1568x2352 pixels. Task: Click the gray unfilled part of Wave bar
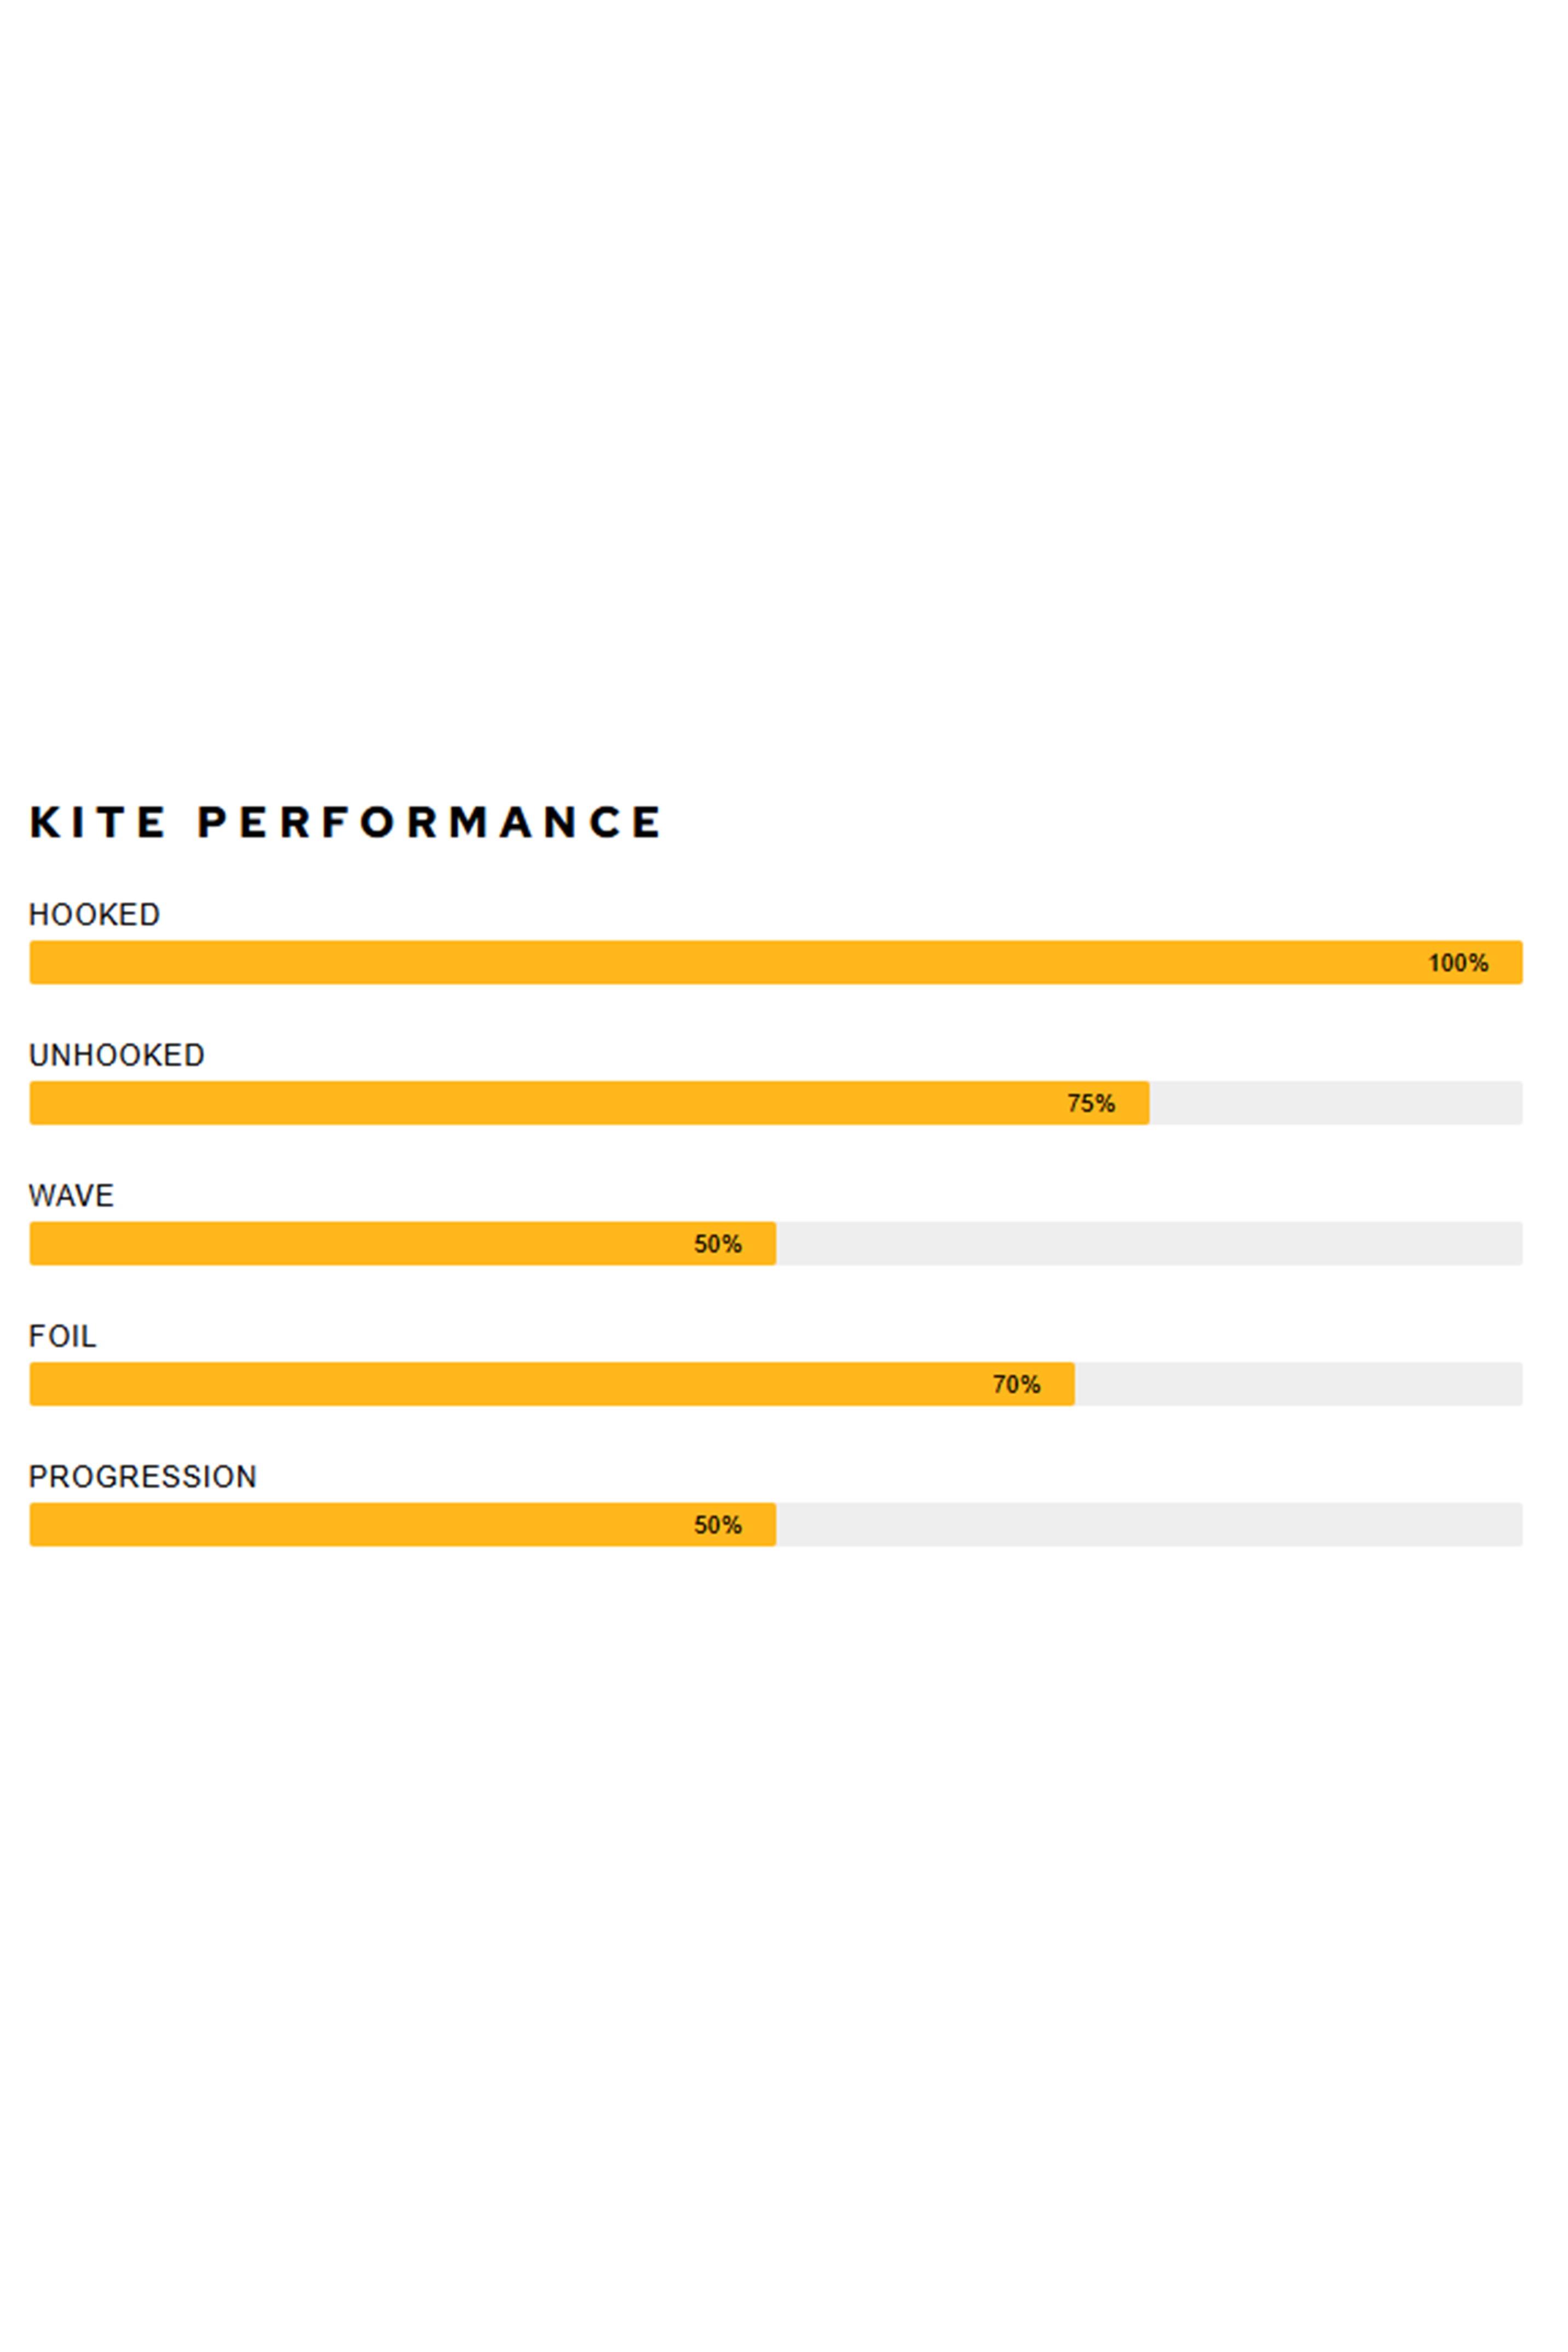(1150, 1244)
